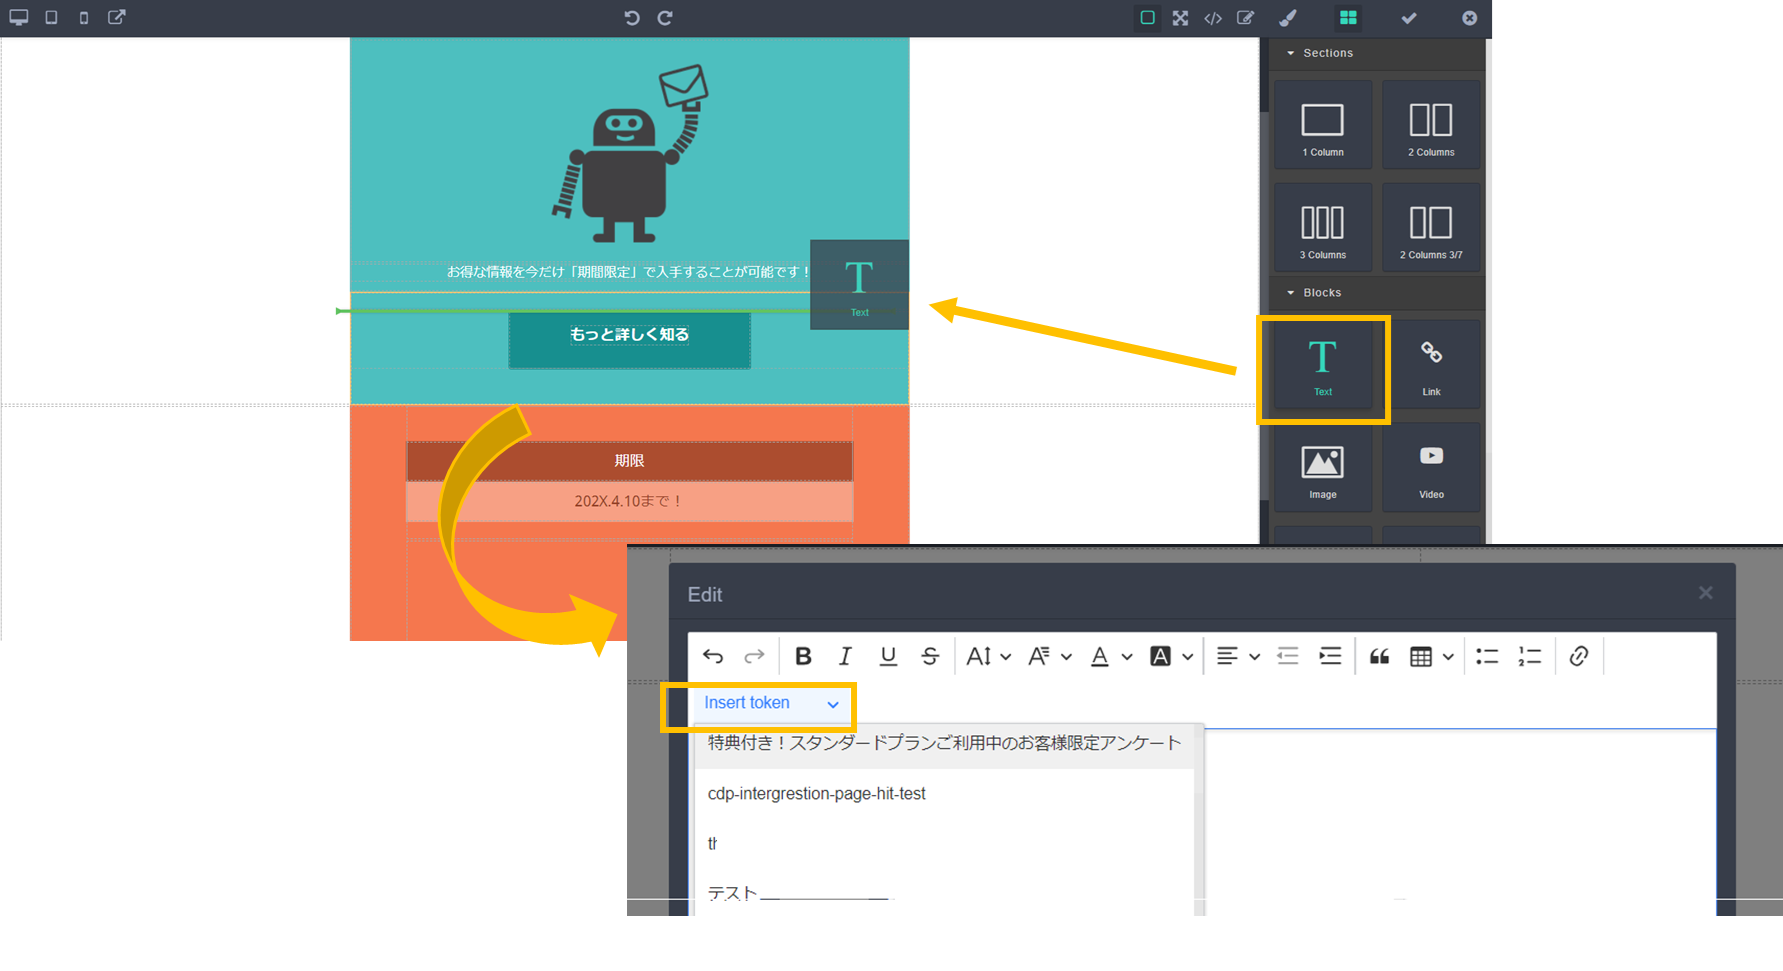Viewport: 1783px width, 971px height.
Task: Toggle fullscreen mode in top bar
Action: click(1180, 18)
